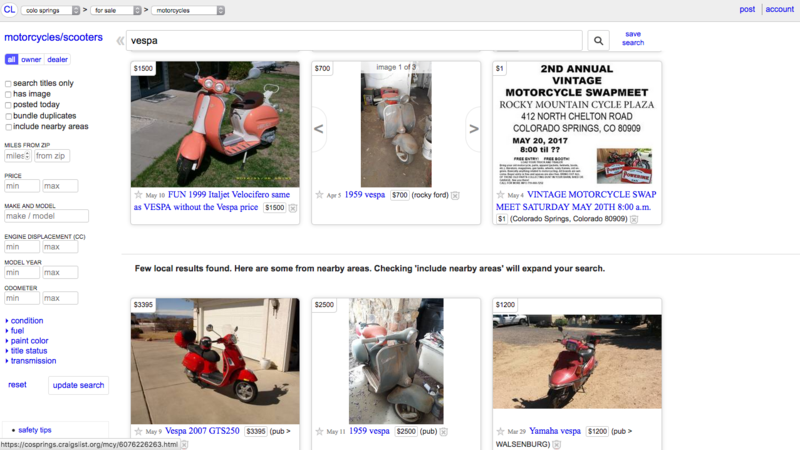Viewport: 800px width, 450px height.
Task: Open VINTAGE MOTORCYCLE SWAP MEET listing title
Action: (576, 201)
